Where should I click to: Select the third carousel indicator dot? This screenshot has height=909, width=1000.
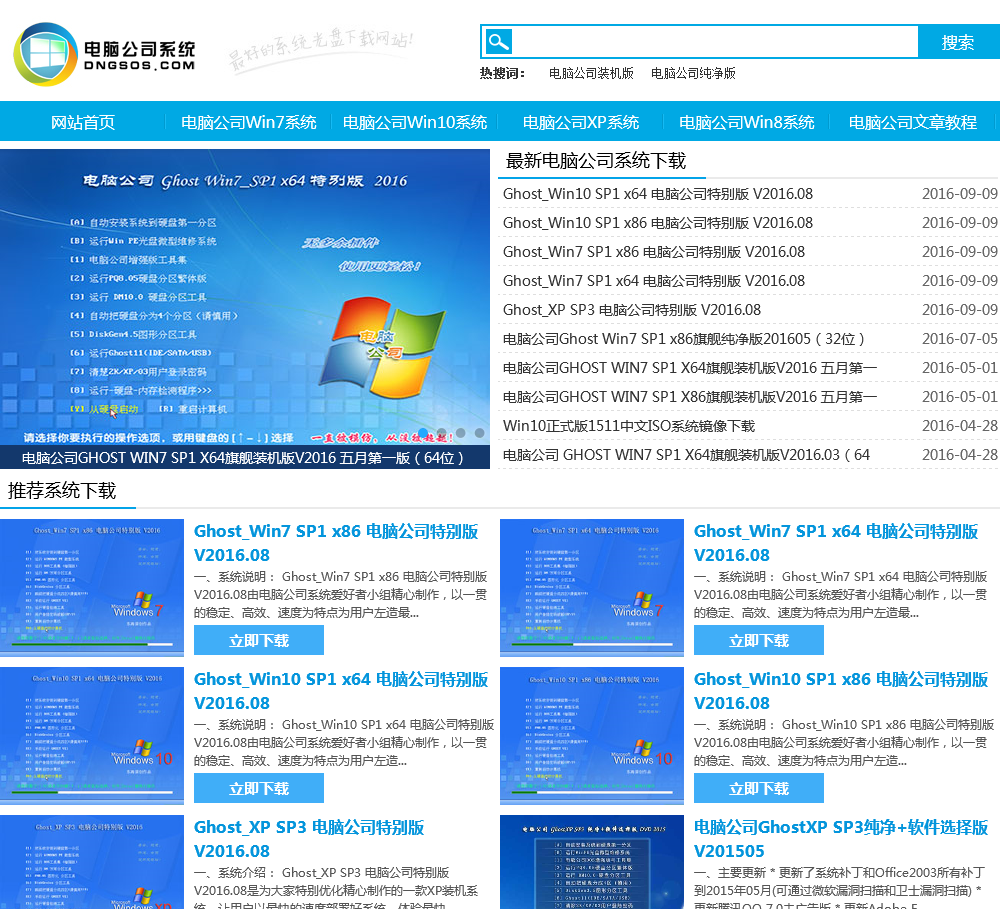coord(460,432)
